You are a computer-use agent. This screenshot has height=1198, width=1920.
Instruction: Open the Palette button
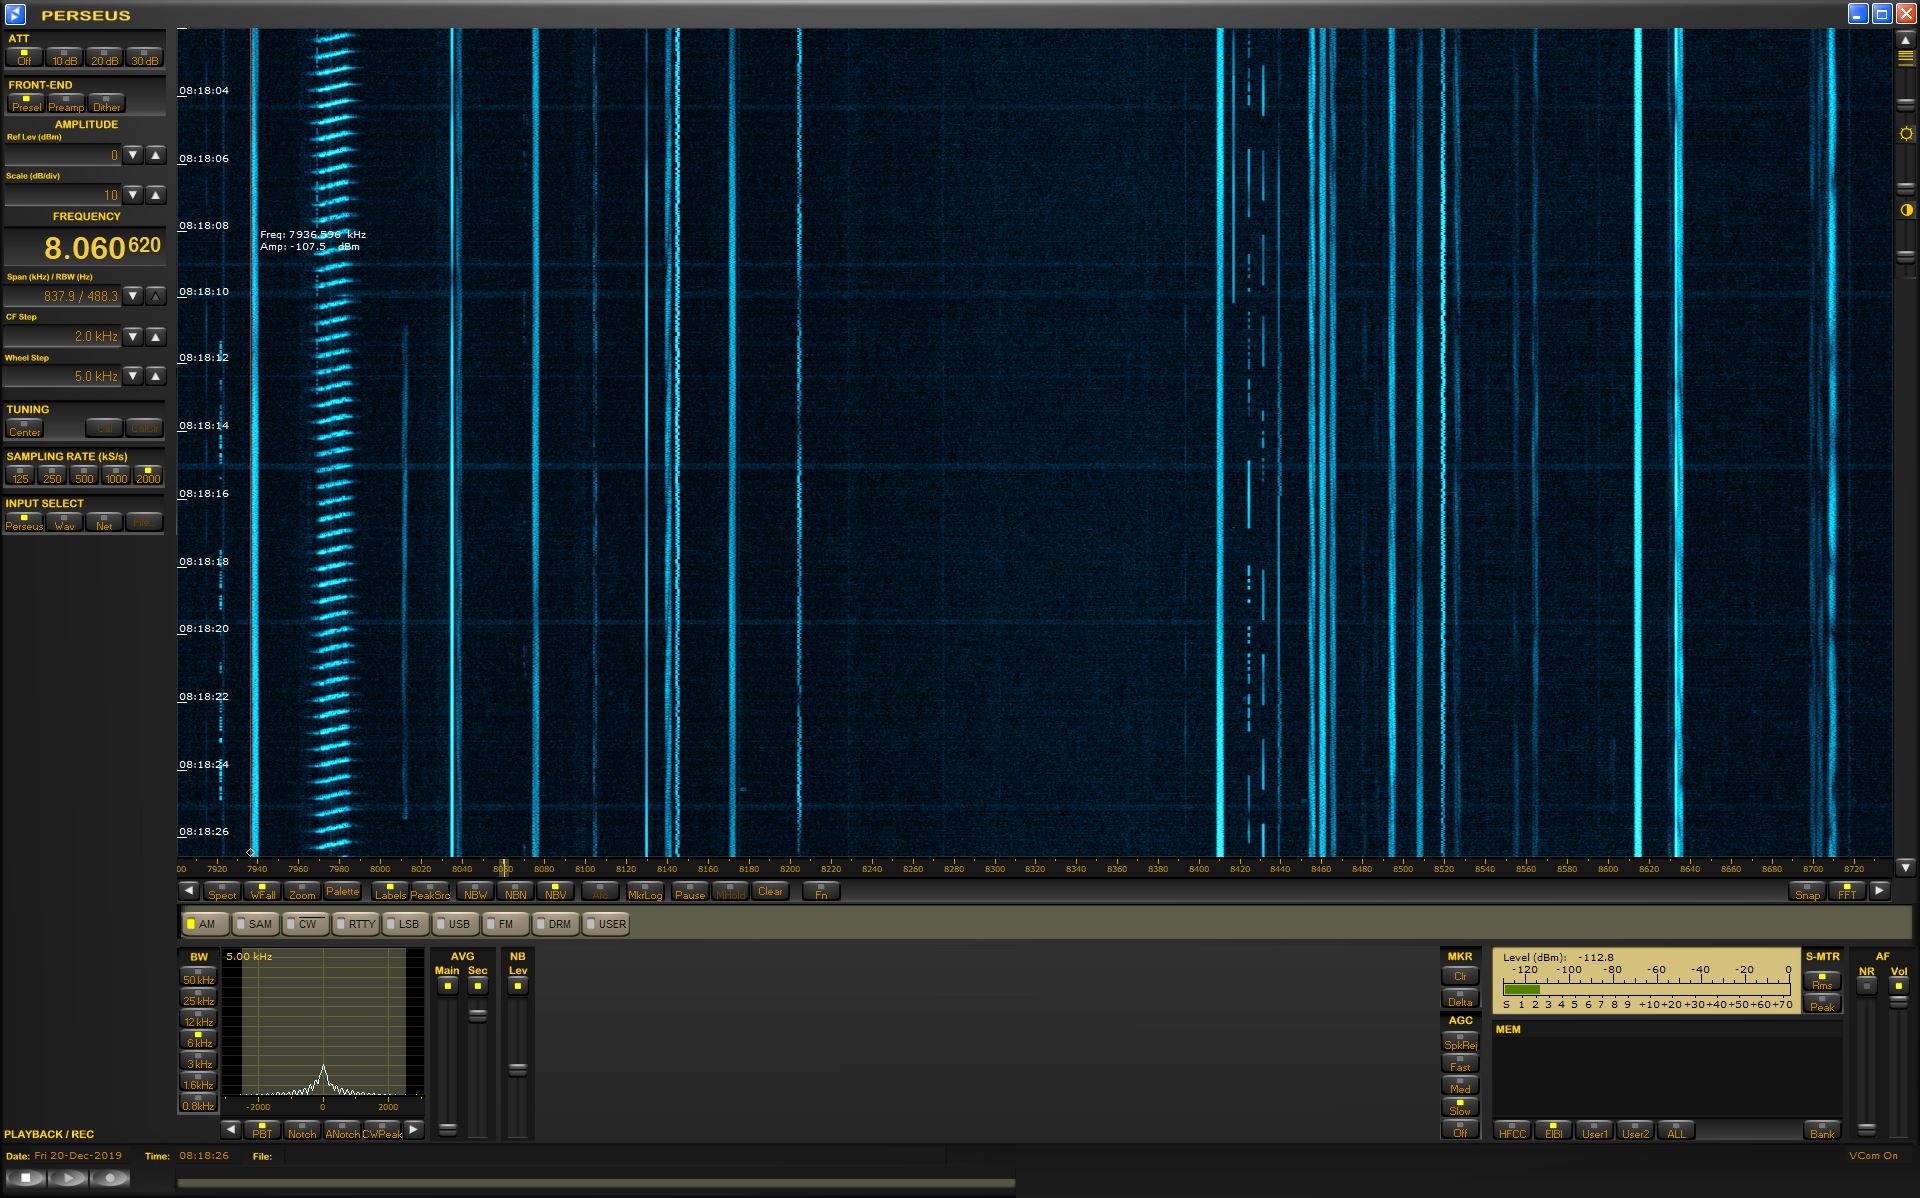coord(342,891)
